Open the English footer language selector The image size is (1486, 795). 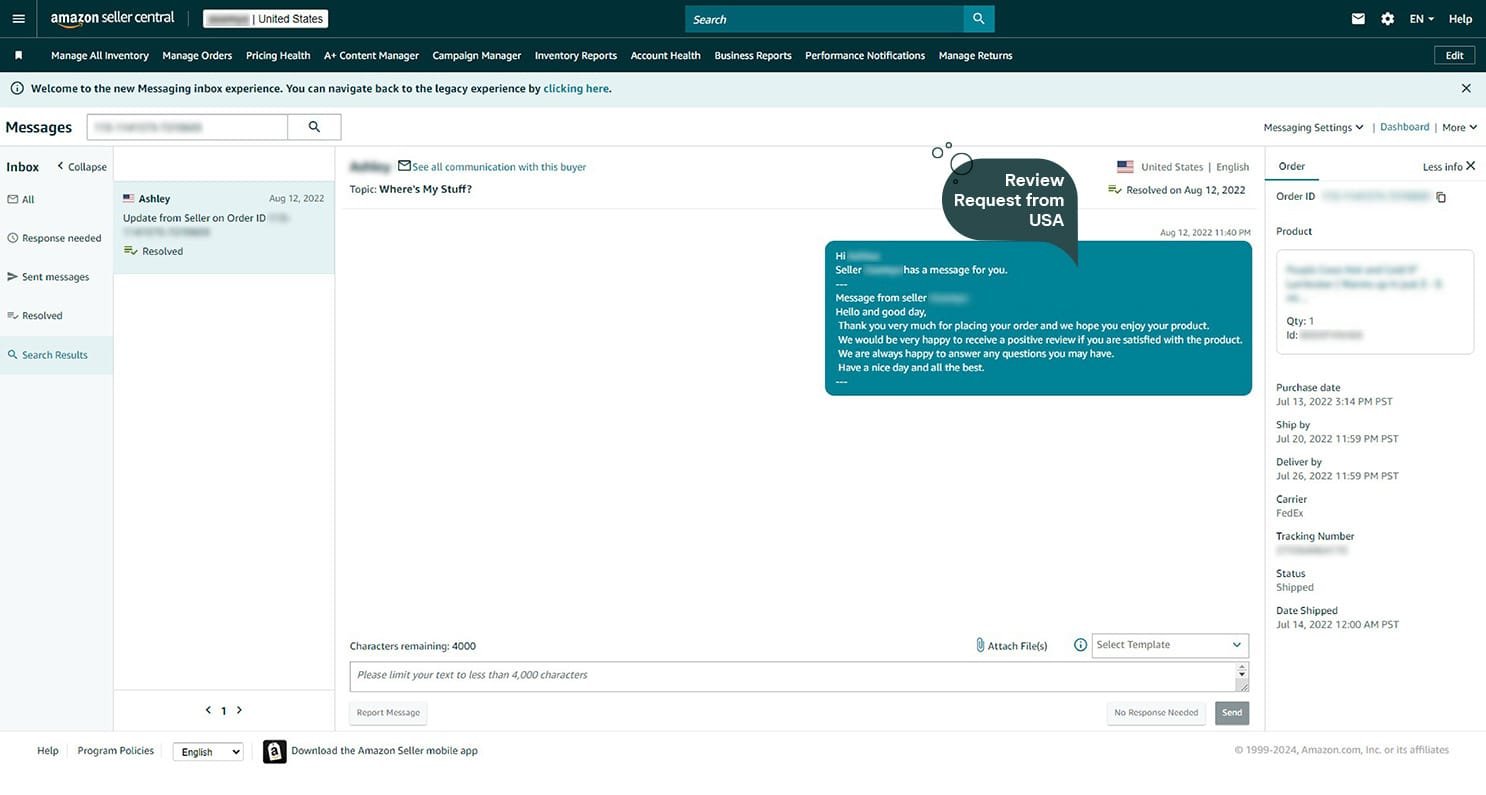pyautogui.click(x=208, y=752)
